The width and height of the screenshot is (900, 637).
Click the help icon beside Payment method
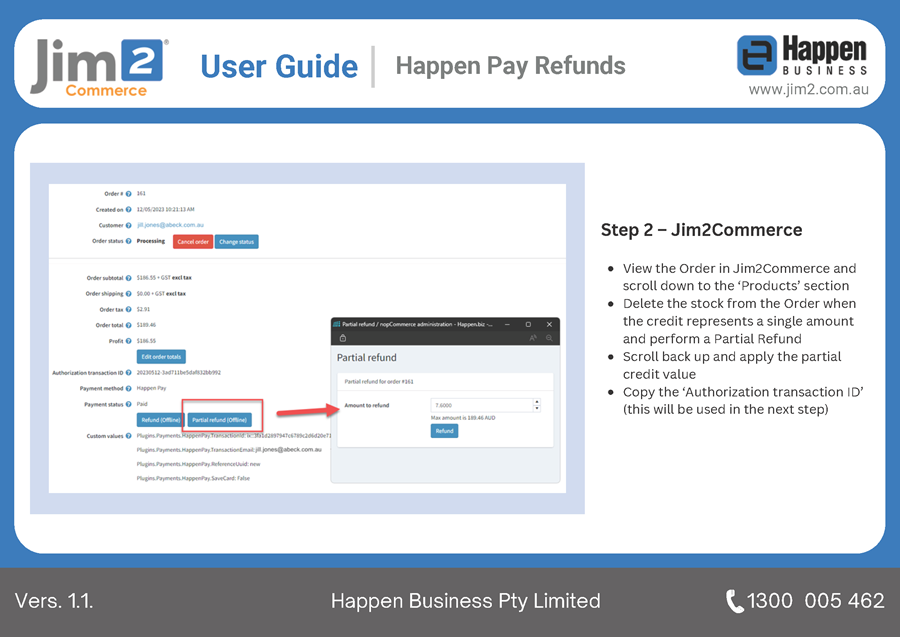(x=129, y=389)
